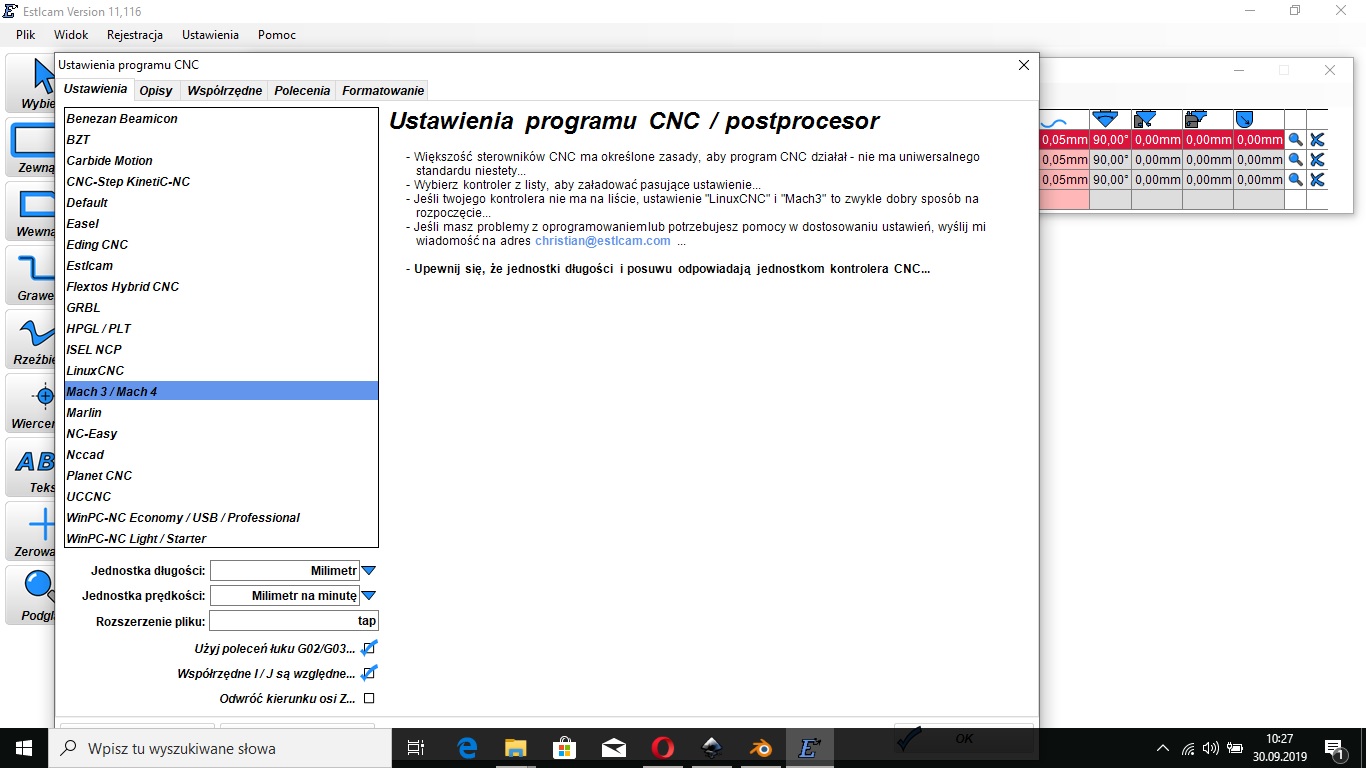Screen dimensions: 1366x768
Task: Enable 'Odwróć kierunku osi Z' checkbox
Action: pos(369,698)
